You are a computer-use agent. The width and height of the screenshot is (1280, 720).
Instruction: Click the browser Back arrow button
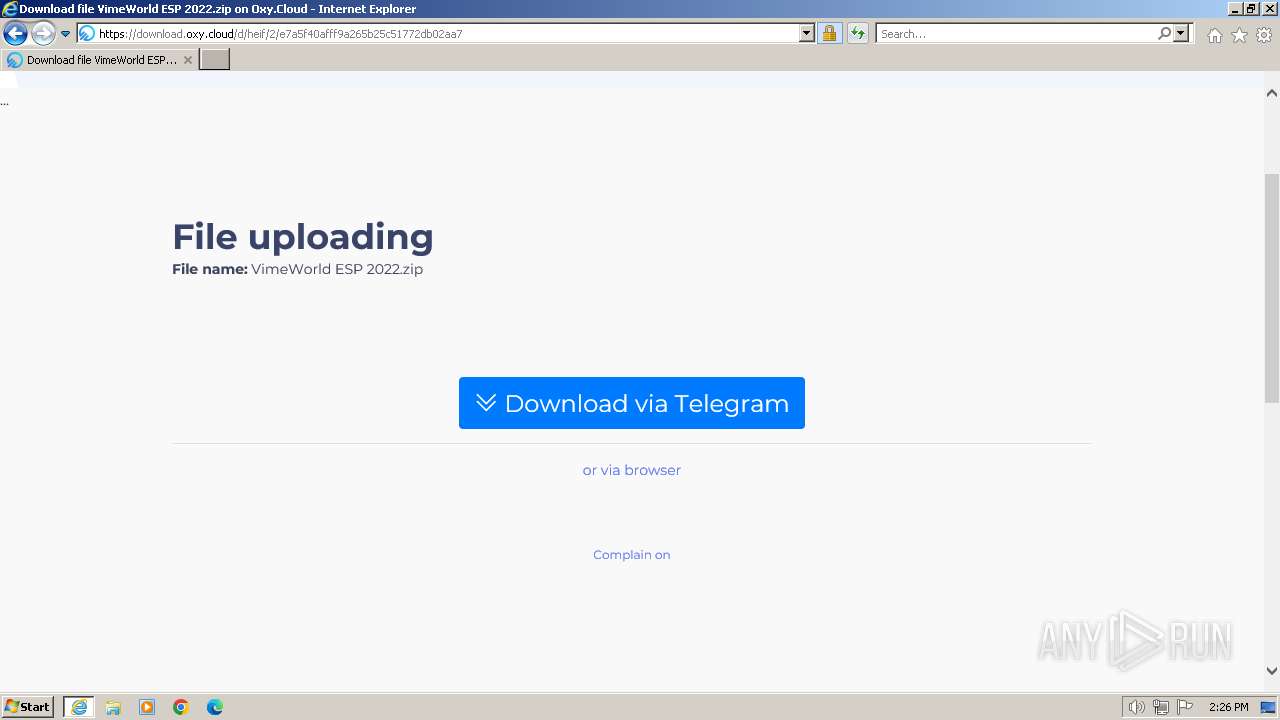[x=15, y=34]
